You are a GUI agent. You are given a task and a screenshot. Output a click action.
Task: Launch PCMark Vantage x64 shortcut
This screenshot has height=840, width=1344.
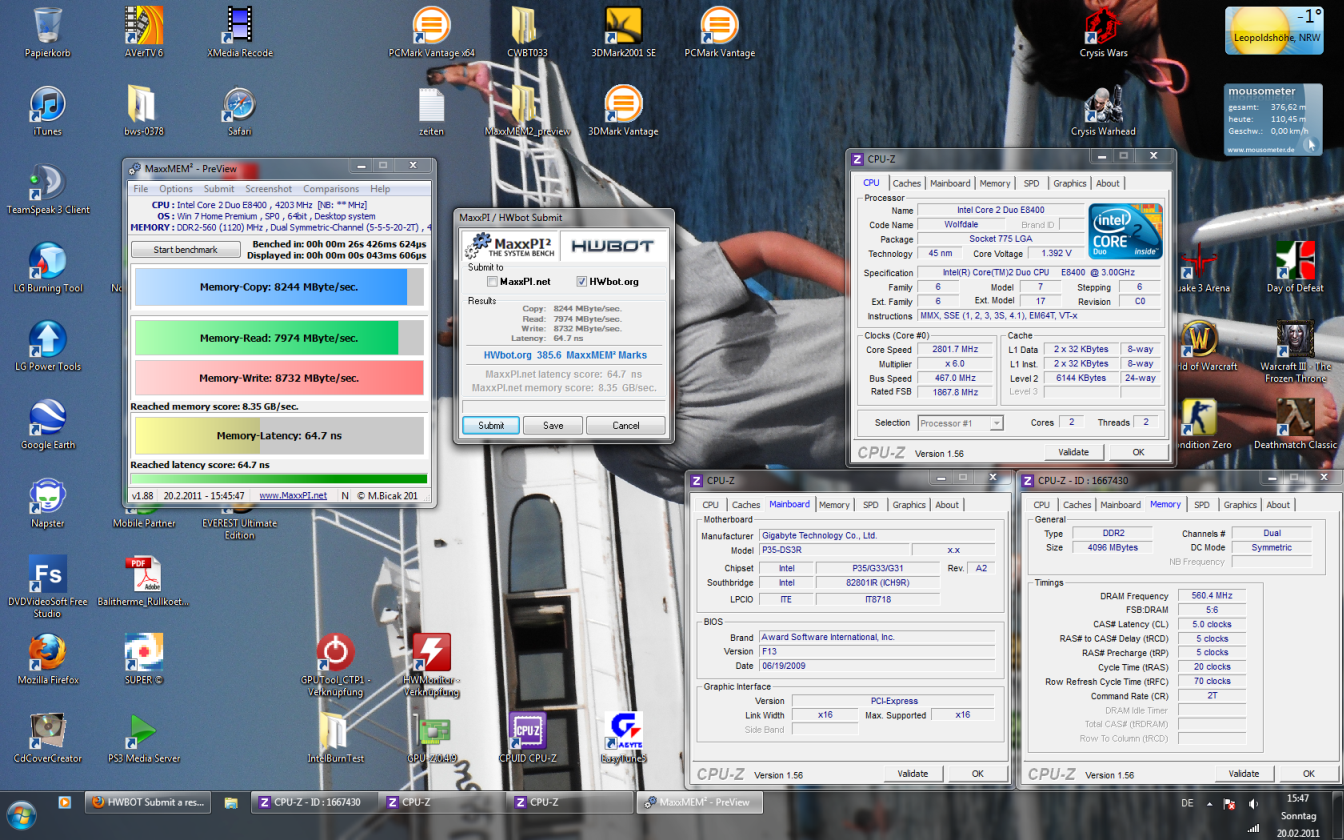(432, 31)
